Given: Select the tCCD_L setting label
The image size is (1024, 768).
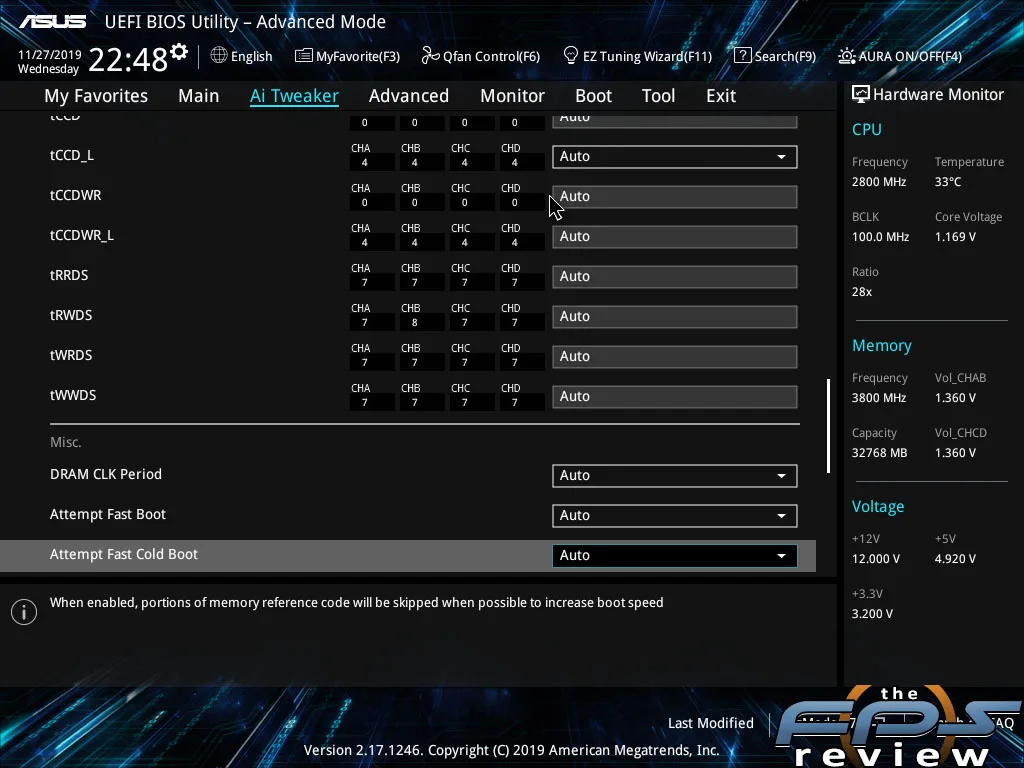Looking at the screenshot, I should (x=72, y=155).
